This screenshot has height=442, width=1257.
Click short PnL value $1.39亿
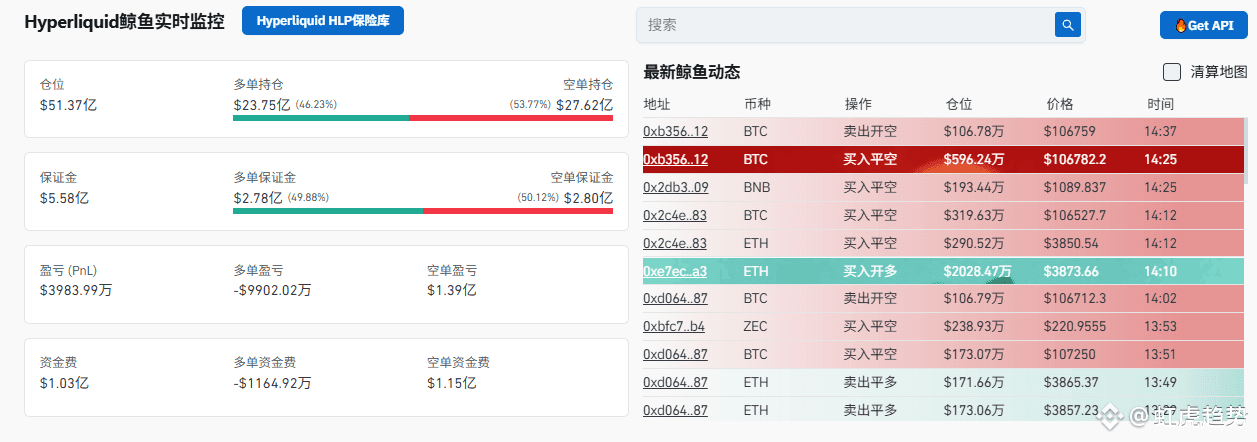click(451, 290)
